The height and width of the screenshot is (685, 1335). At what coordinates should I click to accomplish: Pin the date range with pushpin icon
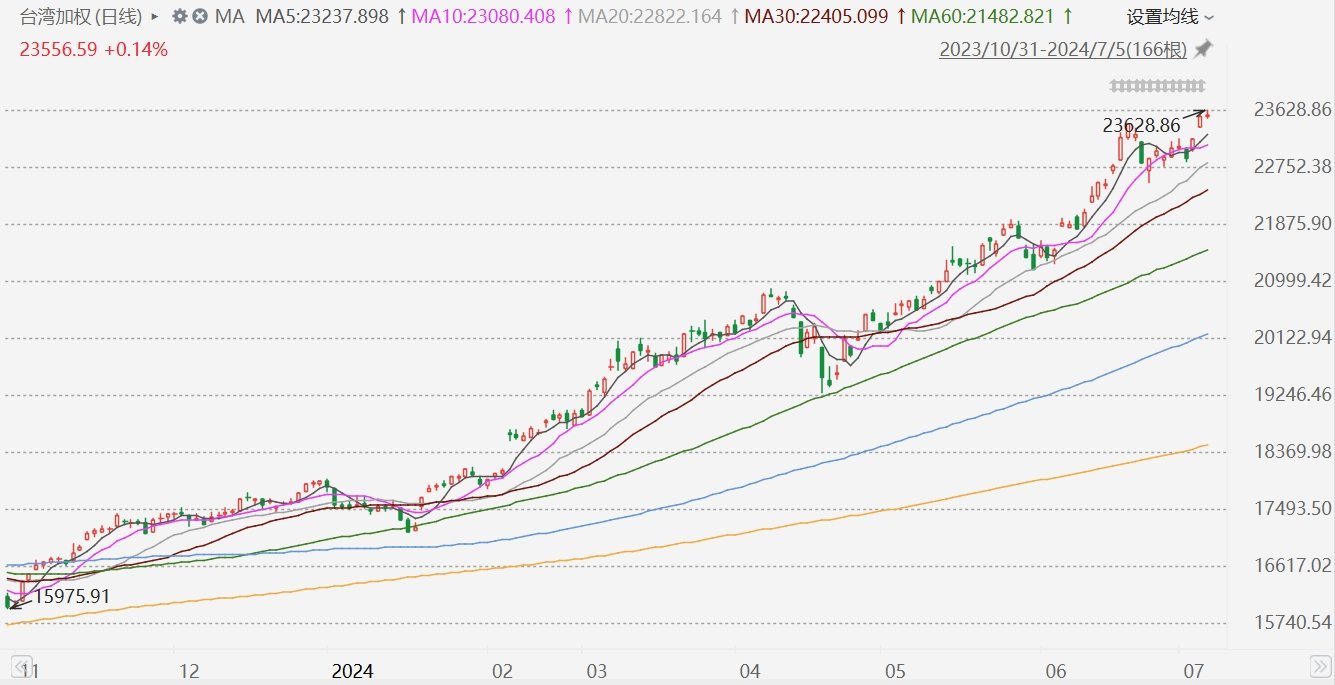click(x=1203, y=49)
